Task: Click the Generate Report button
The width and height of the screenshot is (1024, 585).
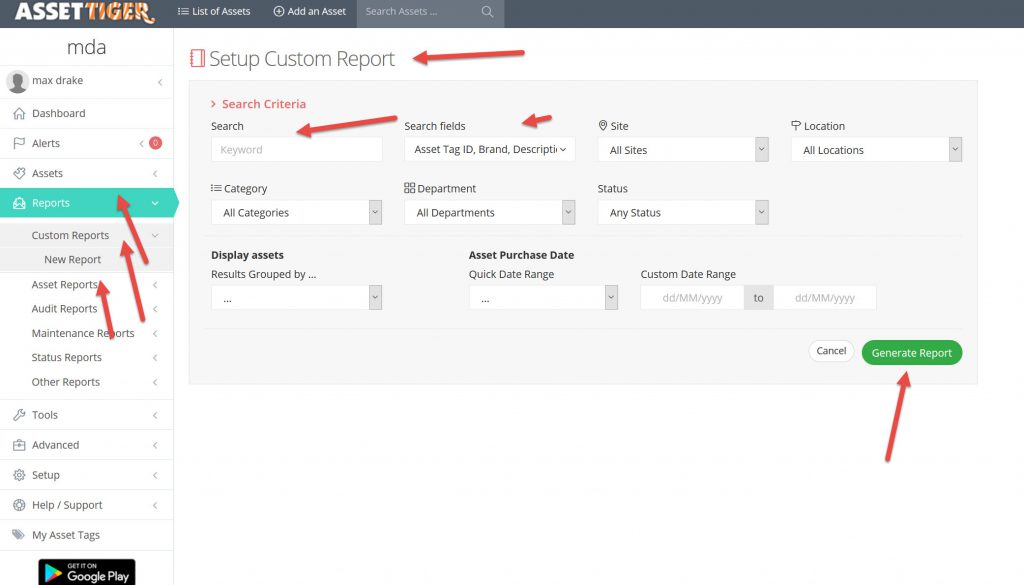Action: 911,352
